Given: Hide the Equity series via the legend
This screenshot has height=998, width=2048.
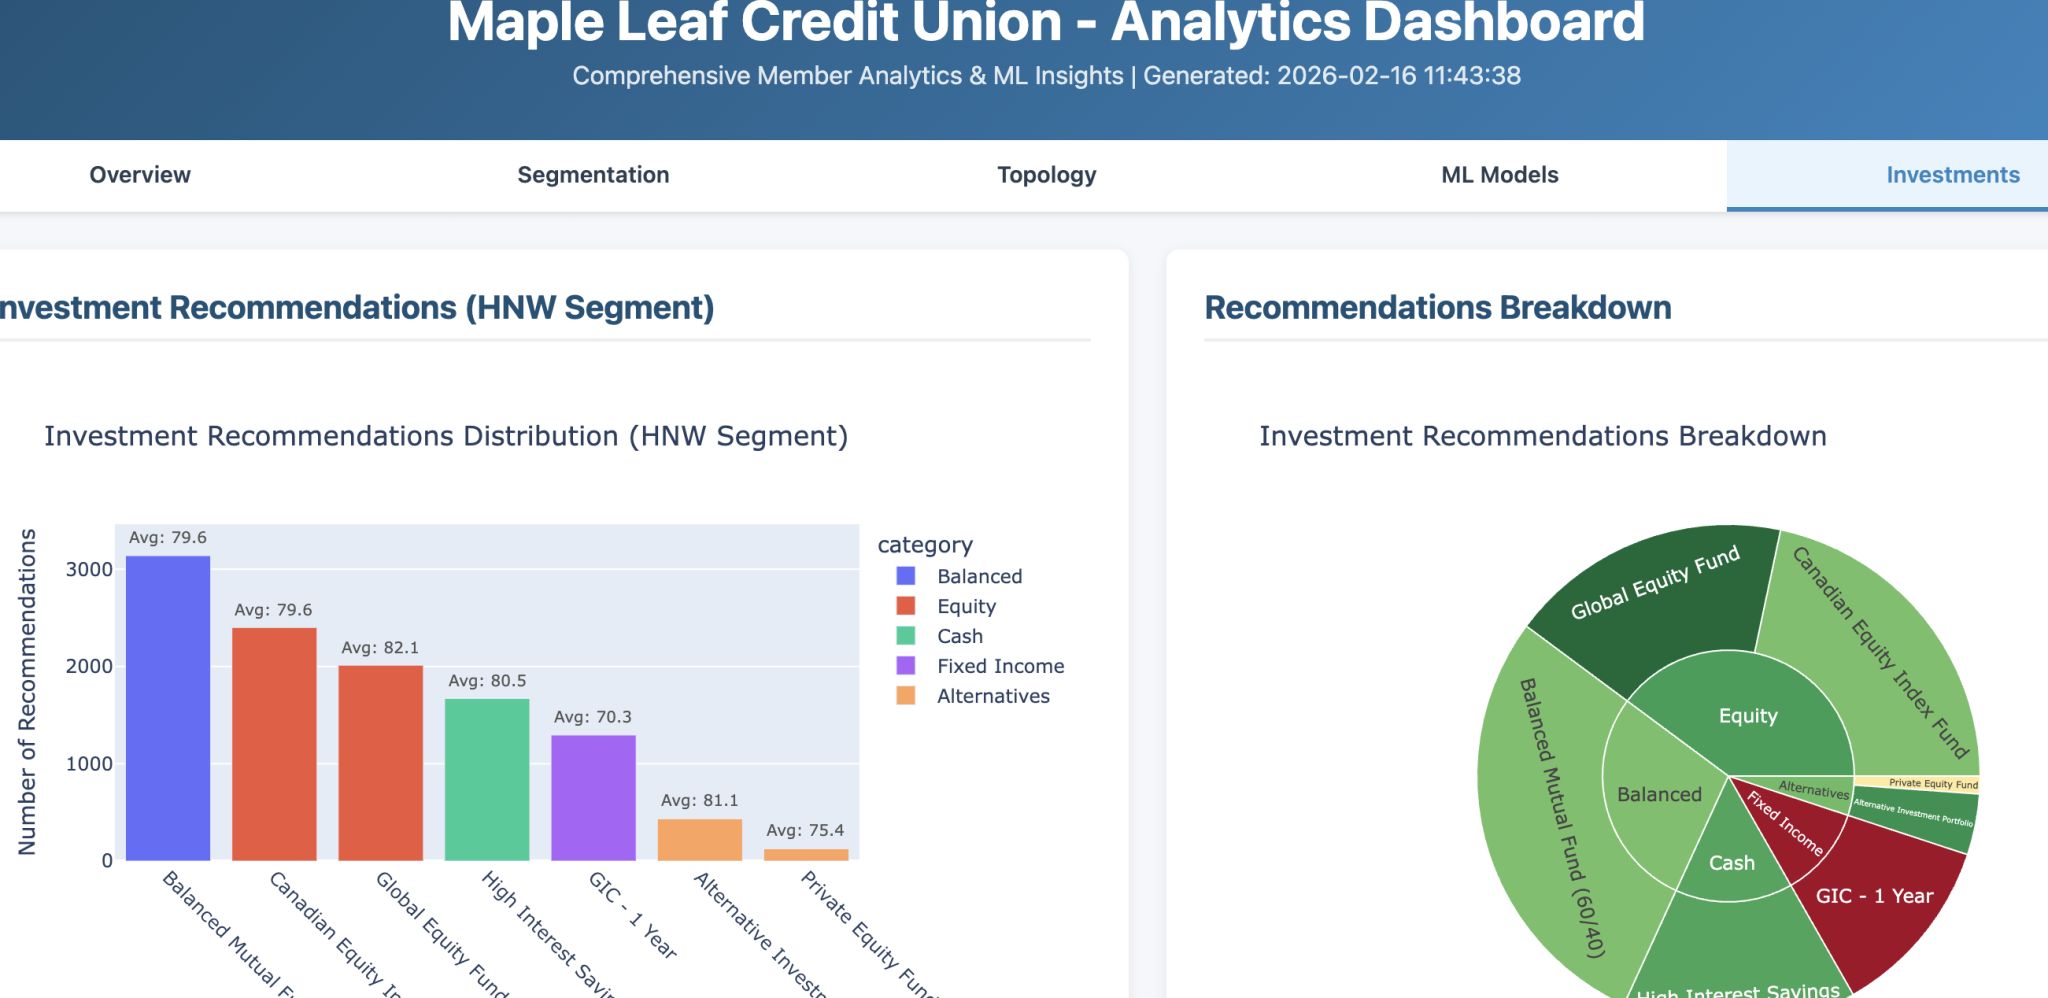Looking at the screenshot, I should tap(965, 605).
